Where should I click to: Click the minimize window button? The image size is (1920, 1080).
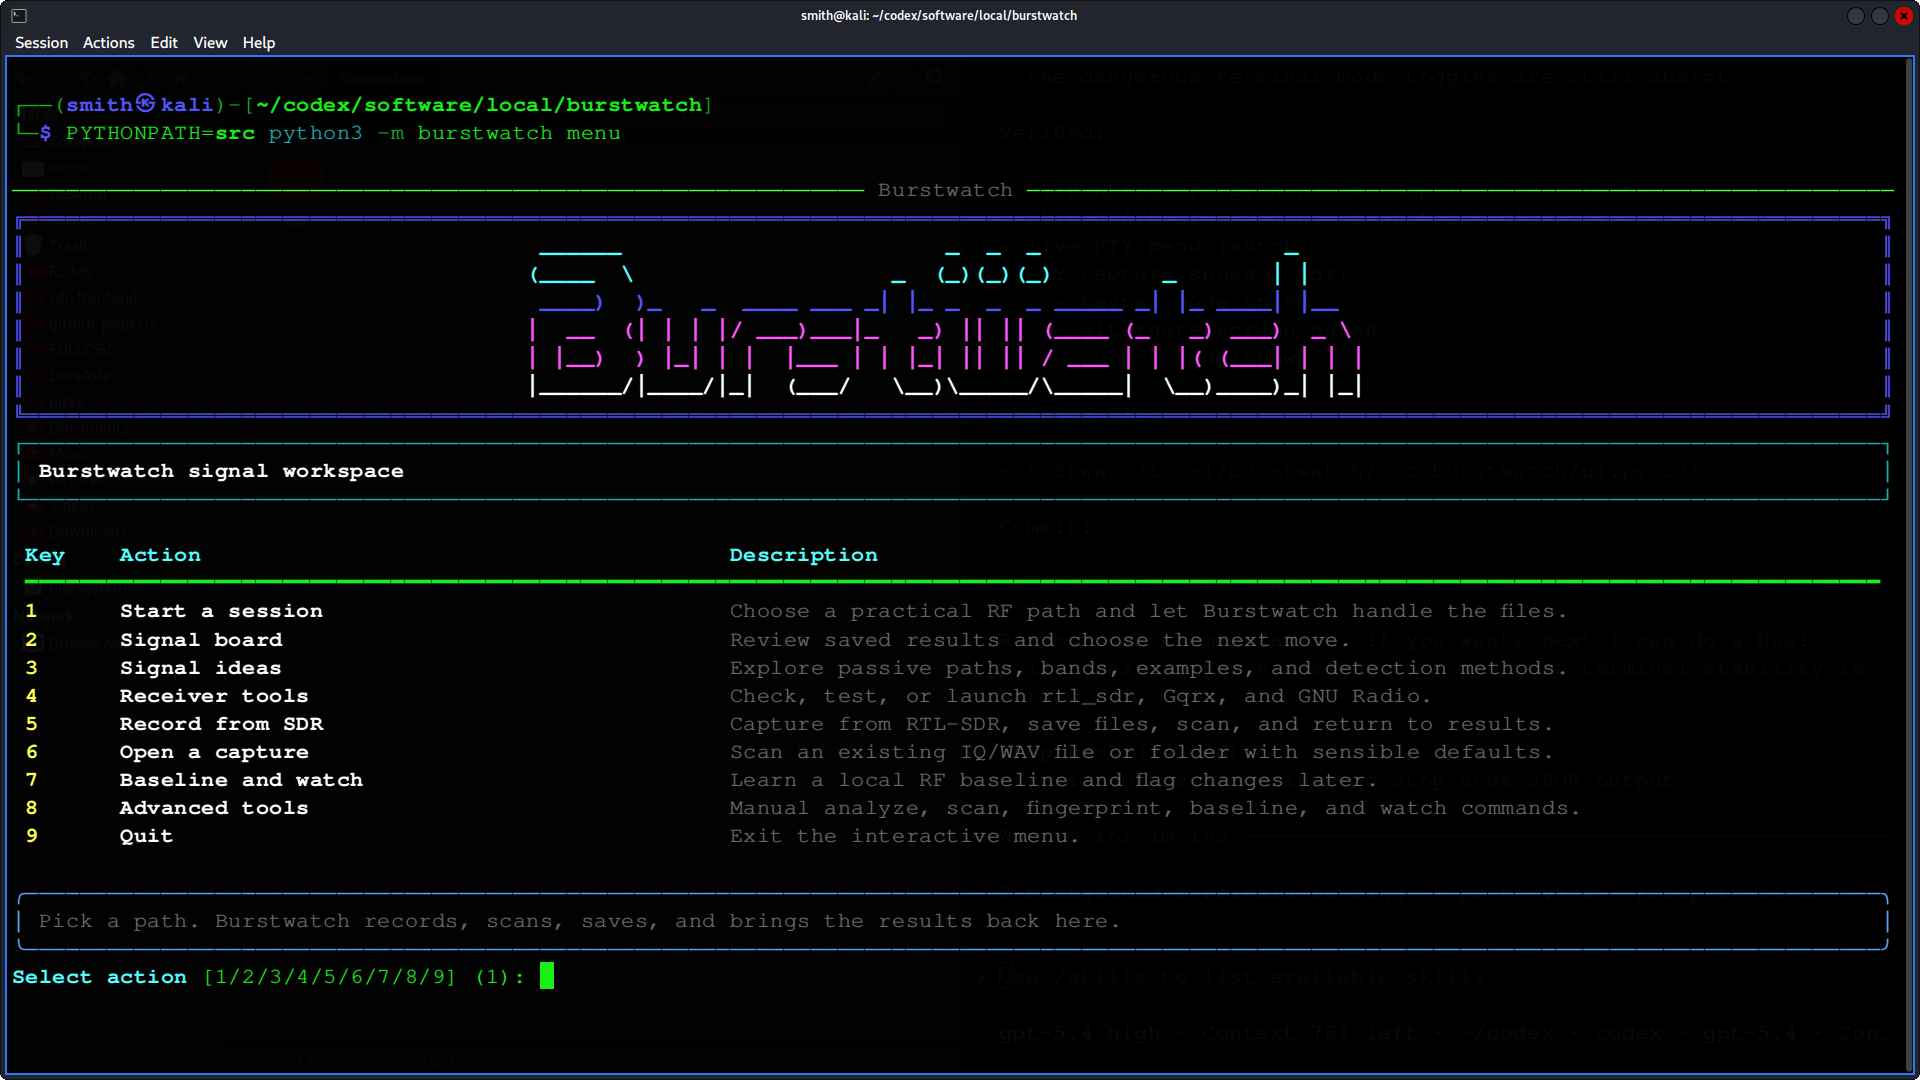(1855, 16)
